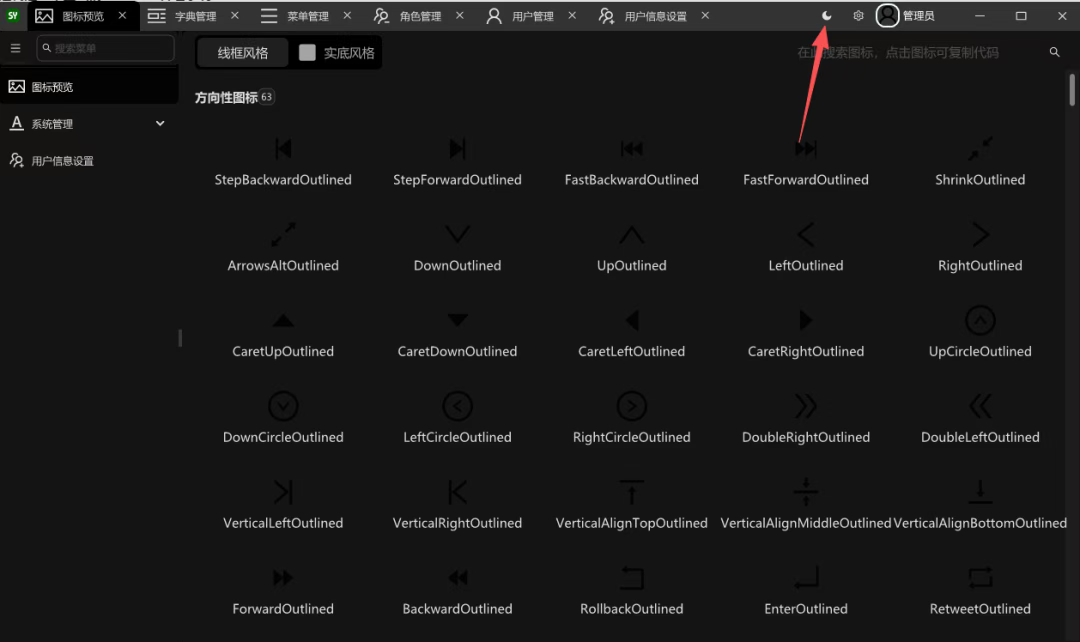
Task: Open the 角色管理 tab
Action: (x=420, y=16)
